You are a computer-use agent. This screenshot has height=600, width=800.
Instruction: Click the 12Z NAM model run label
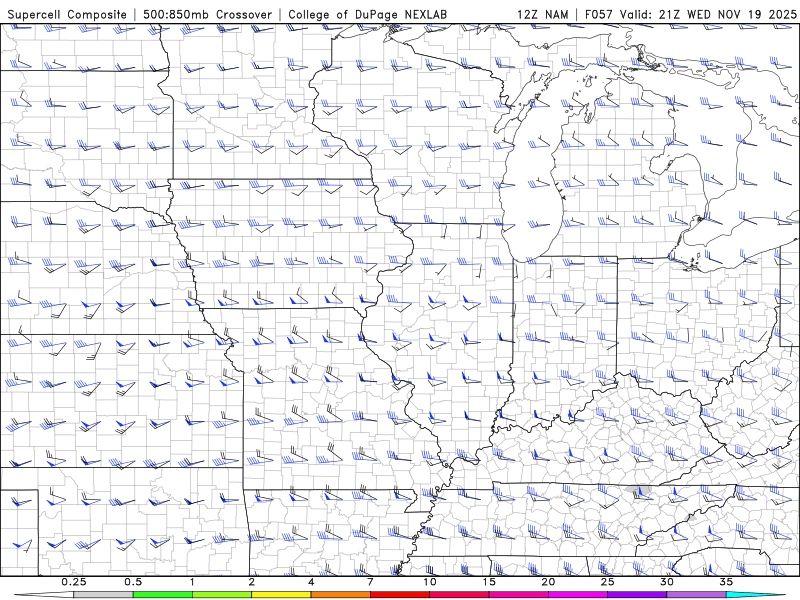pos(542,14)
